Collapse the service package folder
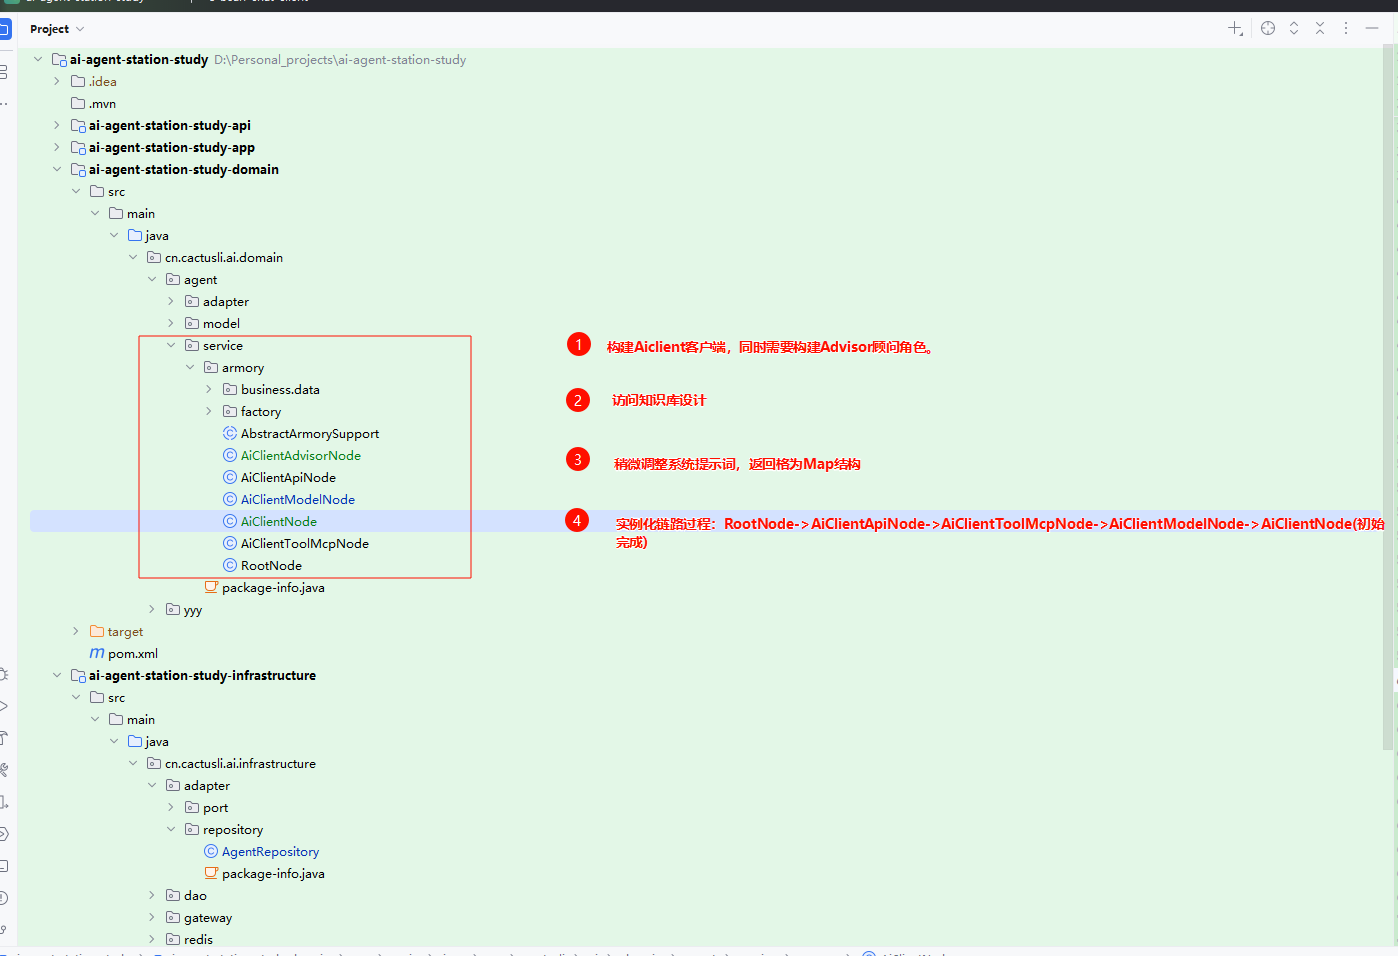The image size is (1398, 956). 171,346
